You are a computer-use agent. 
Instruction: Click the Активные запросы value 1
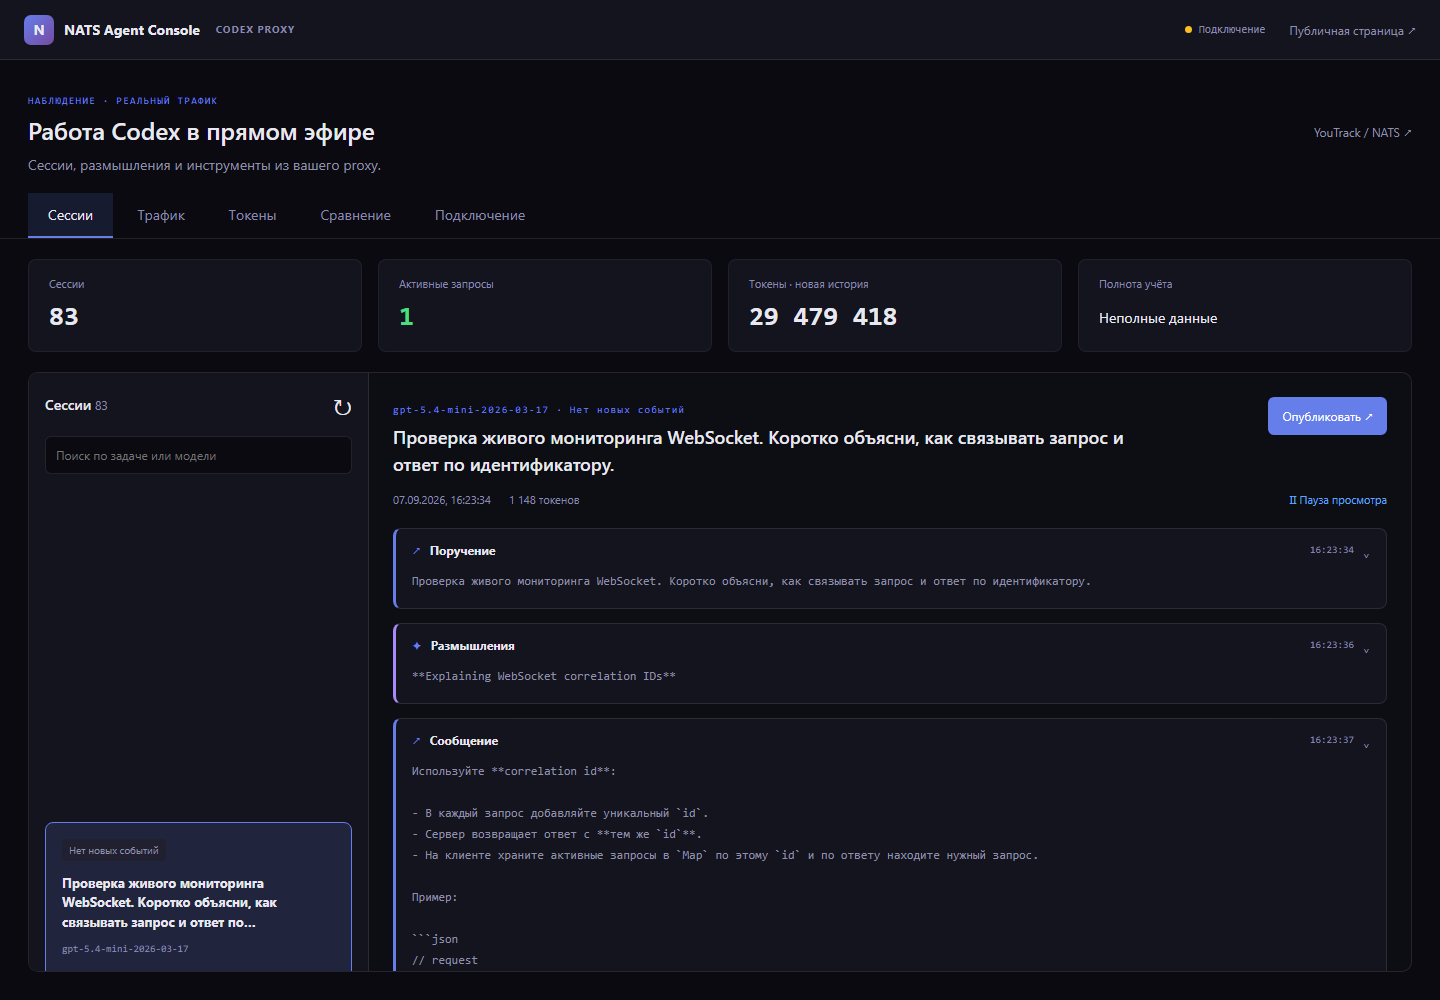tap(406, 317)
